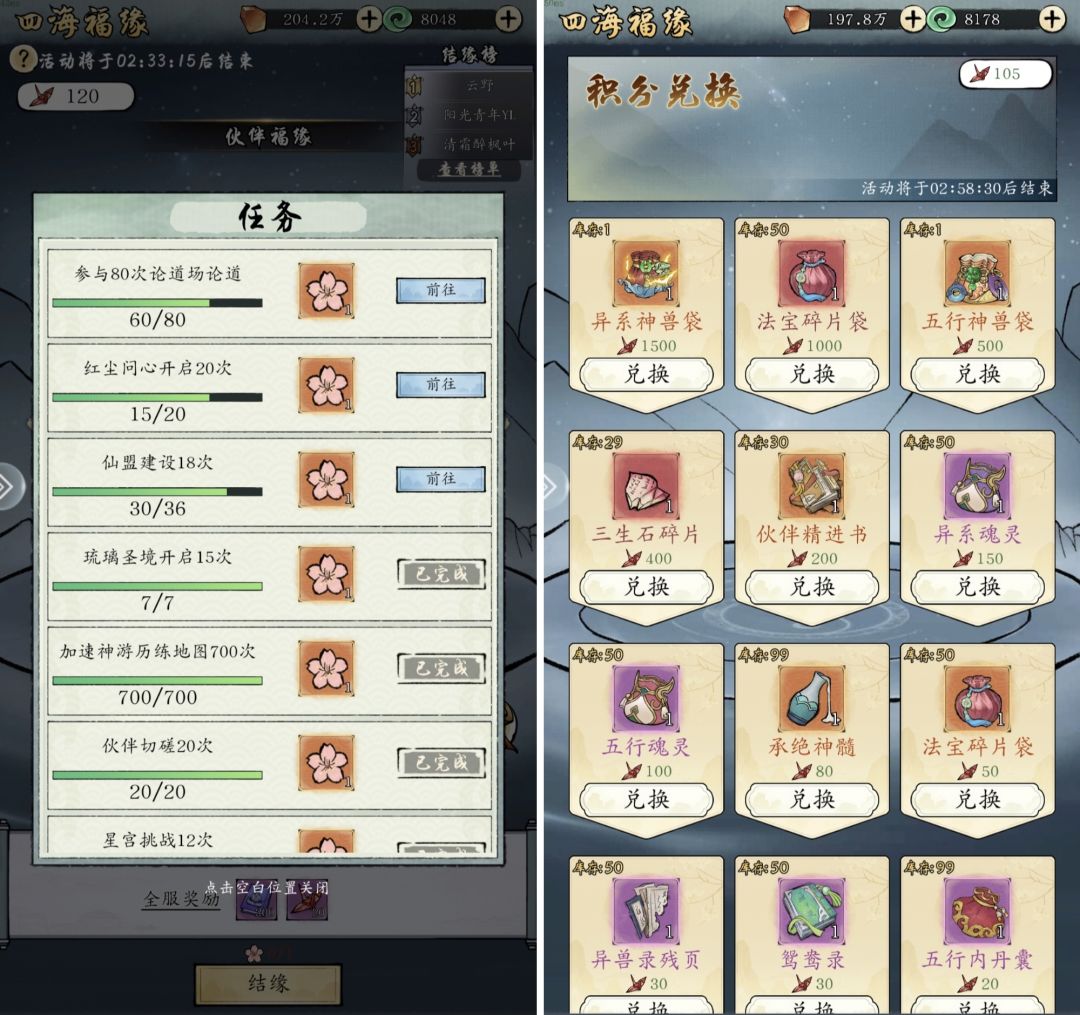Click the 60/80 progress bar
Viewport: 1080px width, 1015px height.
pos(157,303)
